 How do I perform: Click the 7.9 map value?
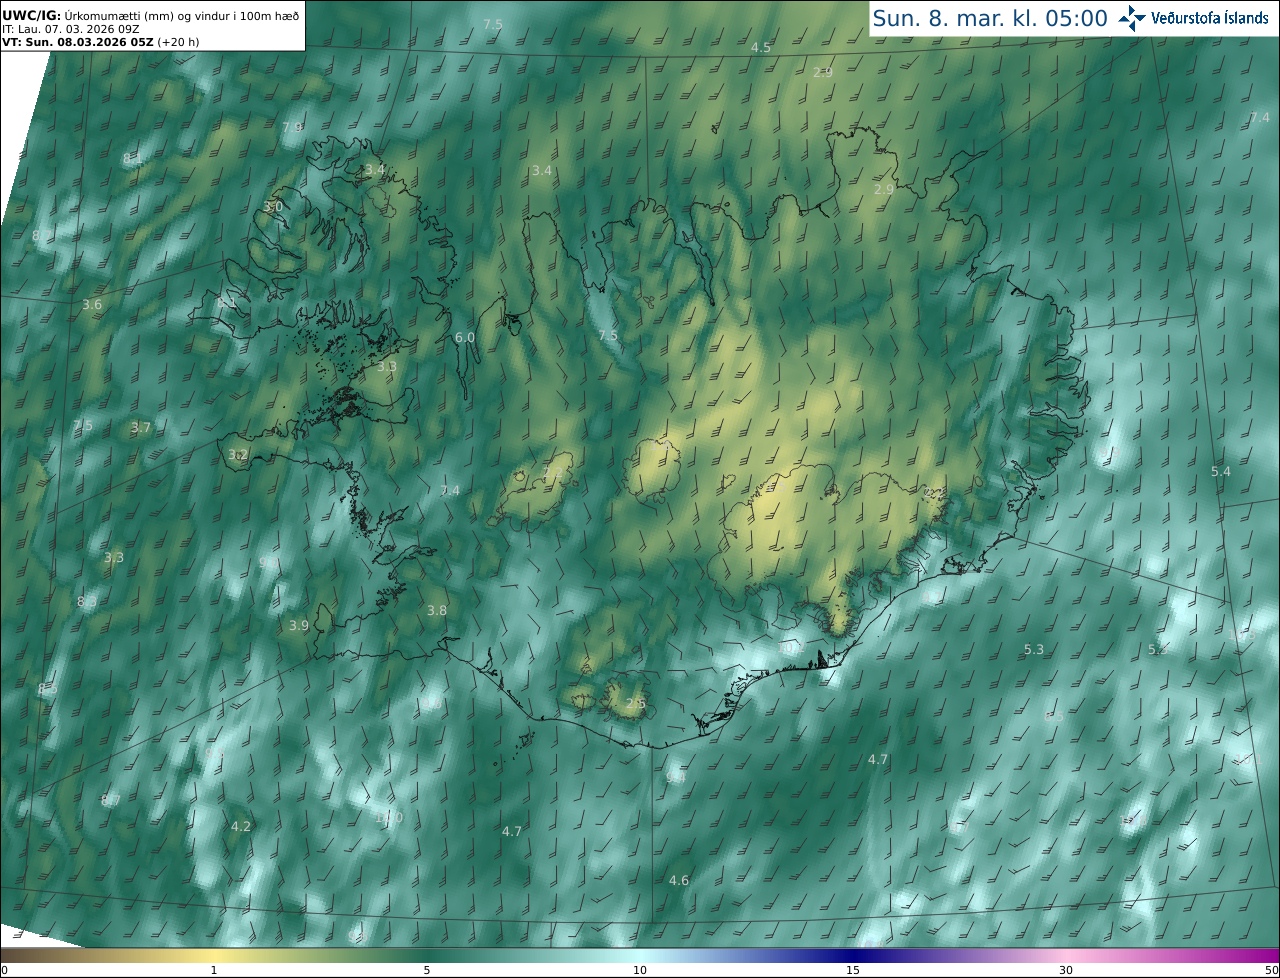(x=292, y=127)
